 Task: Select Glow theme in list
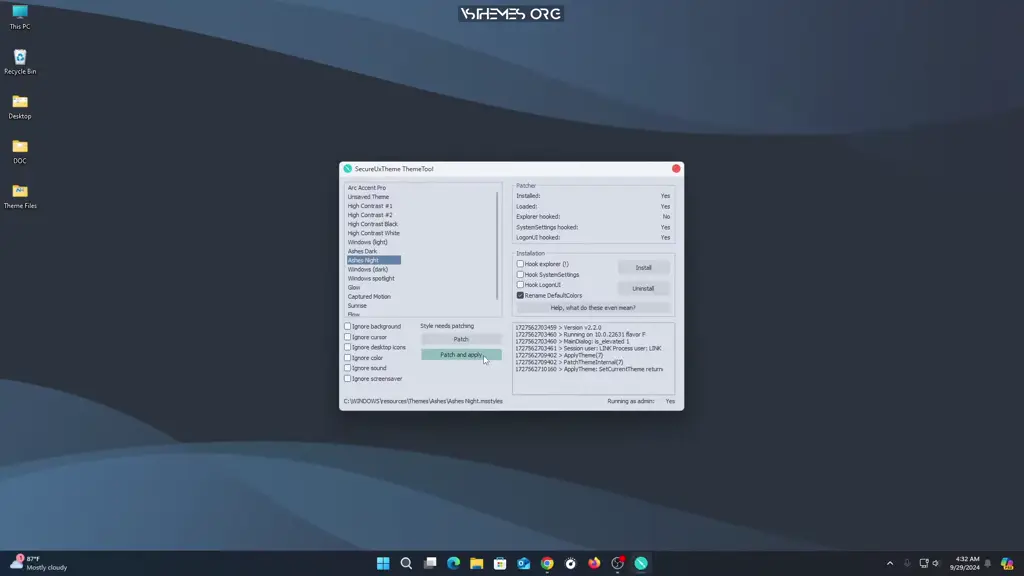point(354,287)
